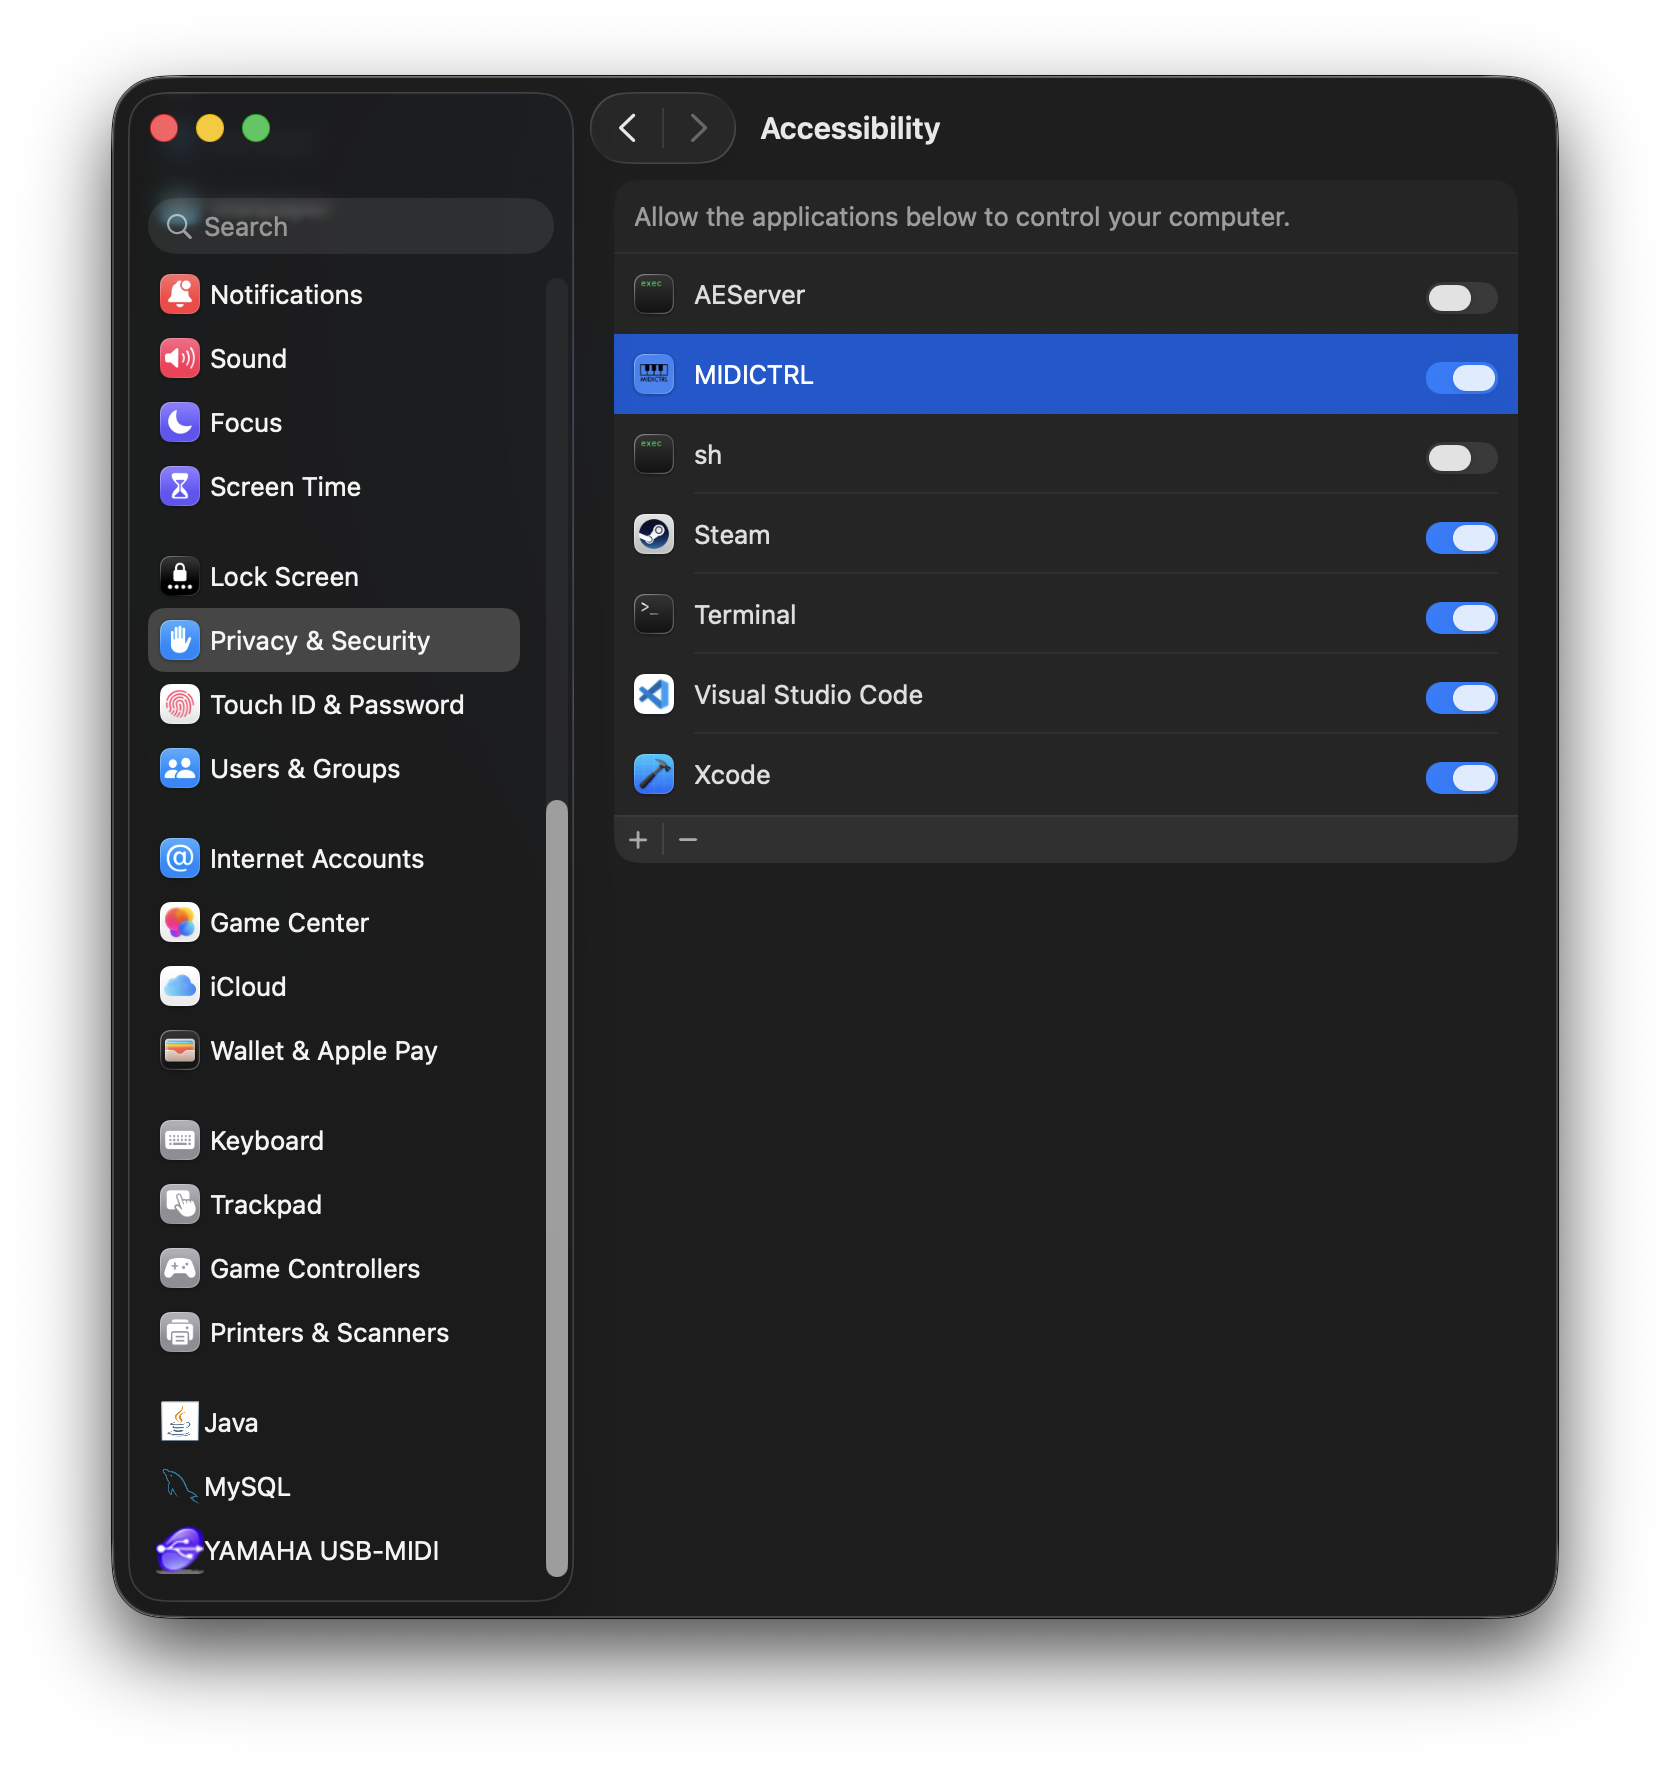Enable accessibility access for AEServer
Screen dimensions: 1670x1766
coord(1461,297)
